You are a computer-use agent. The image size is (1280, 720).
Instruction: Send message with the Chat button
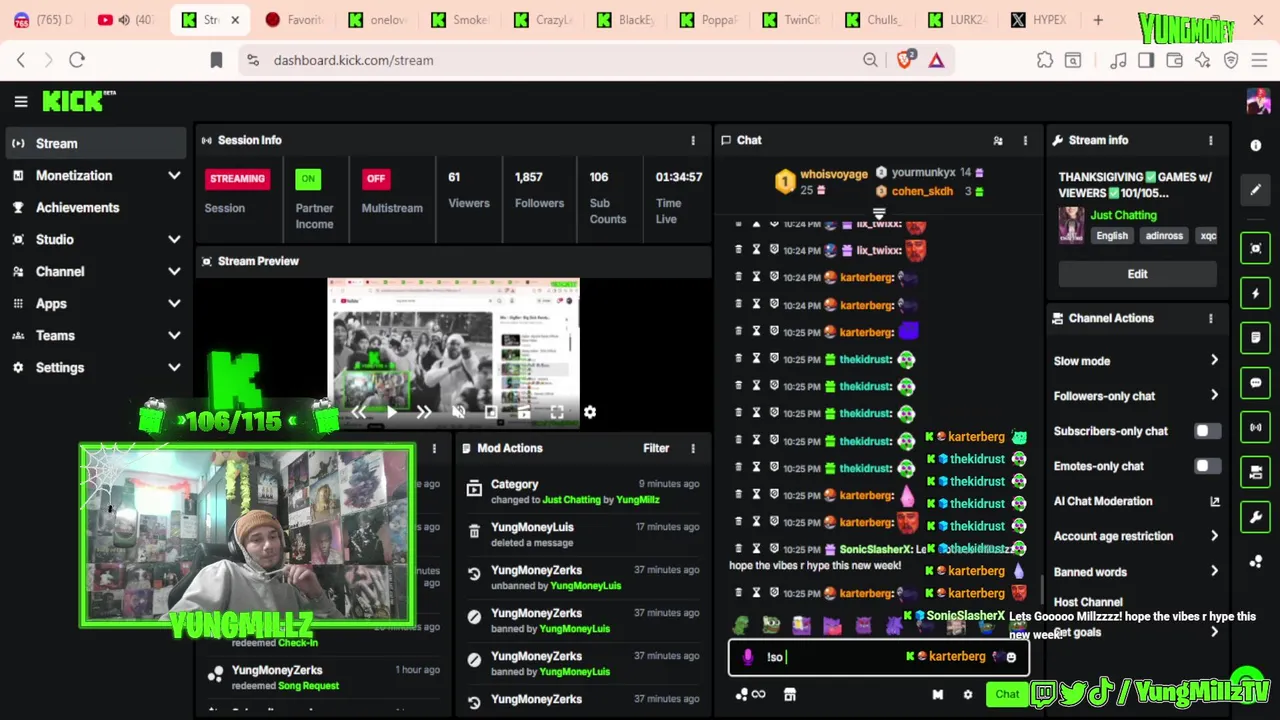1007,695
